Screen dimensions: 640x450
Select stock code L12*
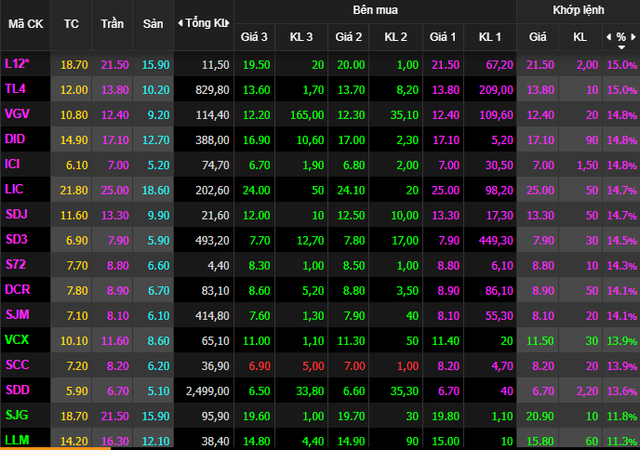[x=17, y=64]
